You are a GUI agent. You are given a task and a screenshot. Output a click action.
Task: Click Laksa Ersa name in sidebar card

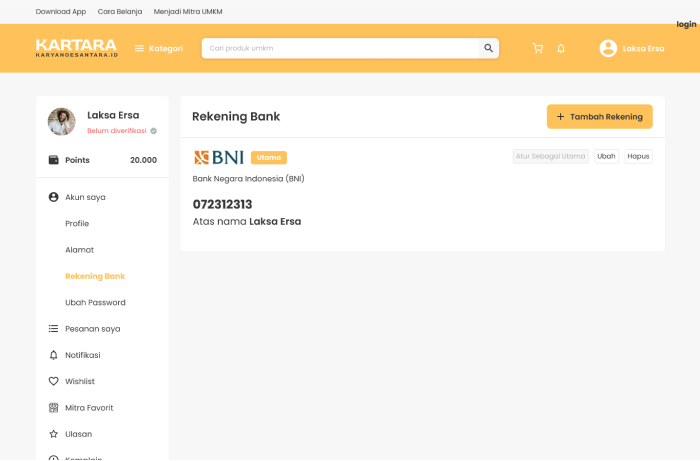point(113,115)
